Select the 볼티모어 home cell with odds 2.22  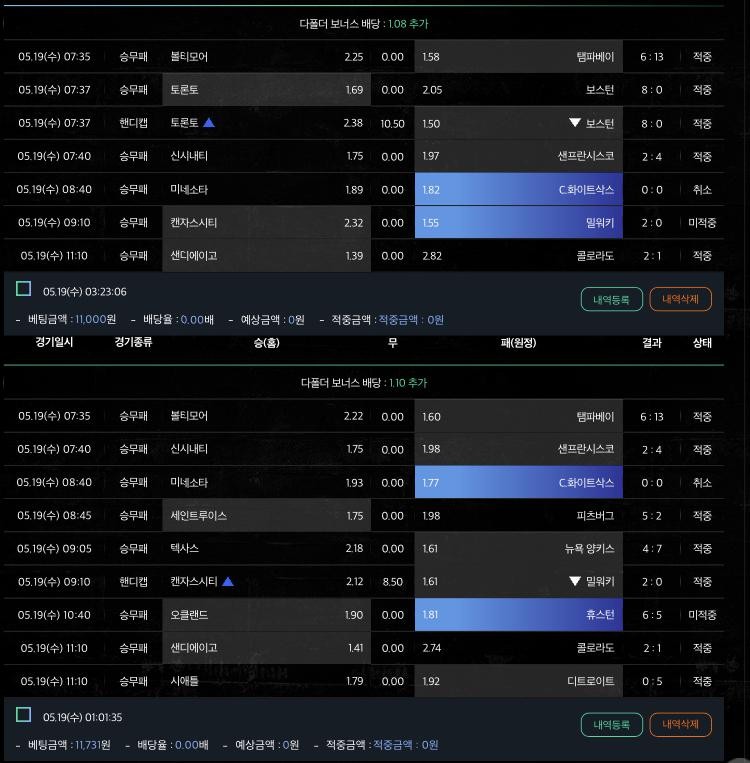(267, 416)
